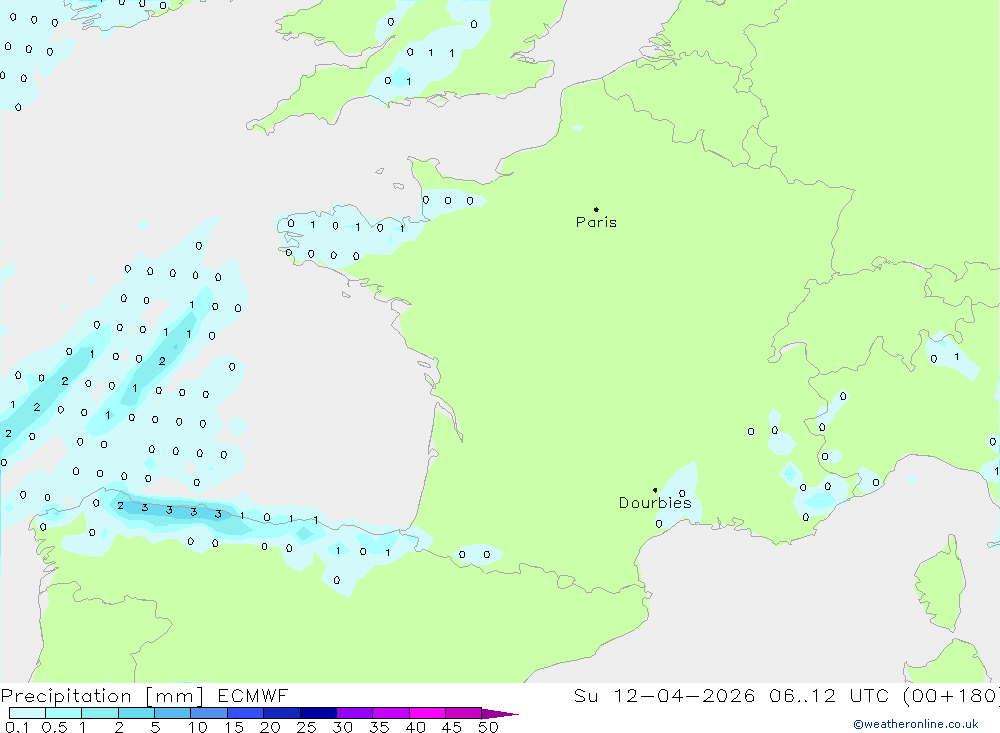Image resolution: width=1000 pixels, height=733 pixels.
Task: Choose the 40–45 mm legend color segment
Action: point(427,713)
